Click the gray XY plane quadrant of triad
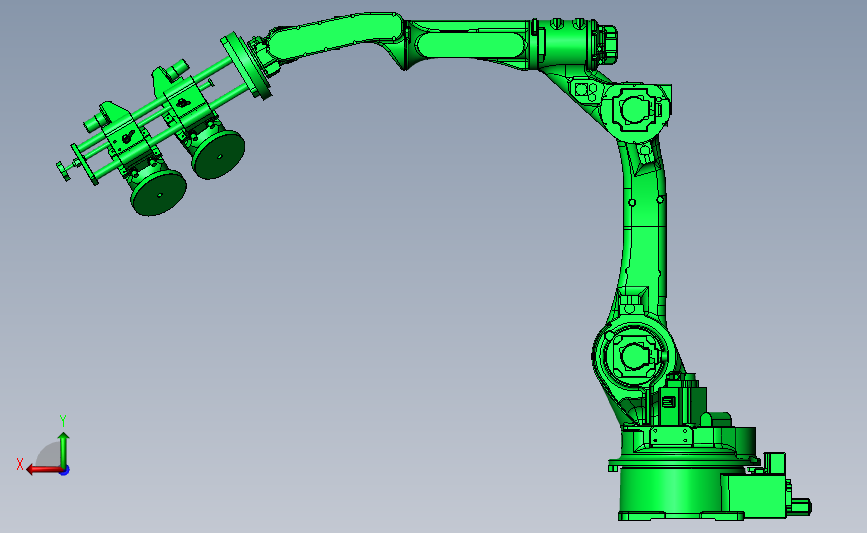 coord(49,456)
